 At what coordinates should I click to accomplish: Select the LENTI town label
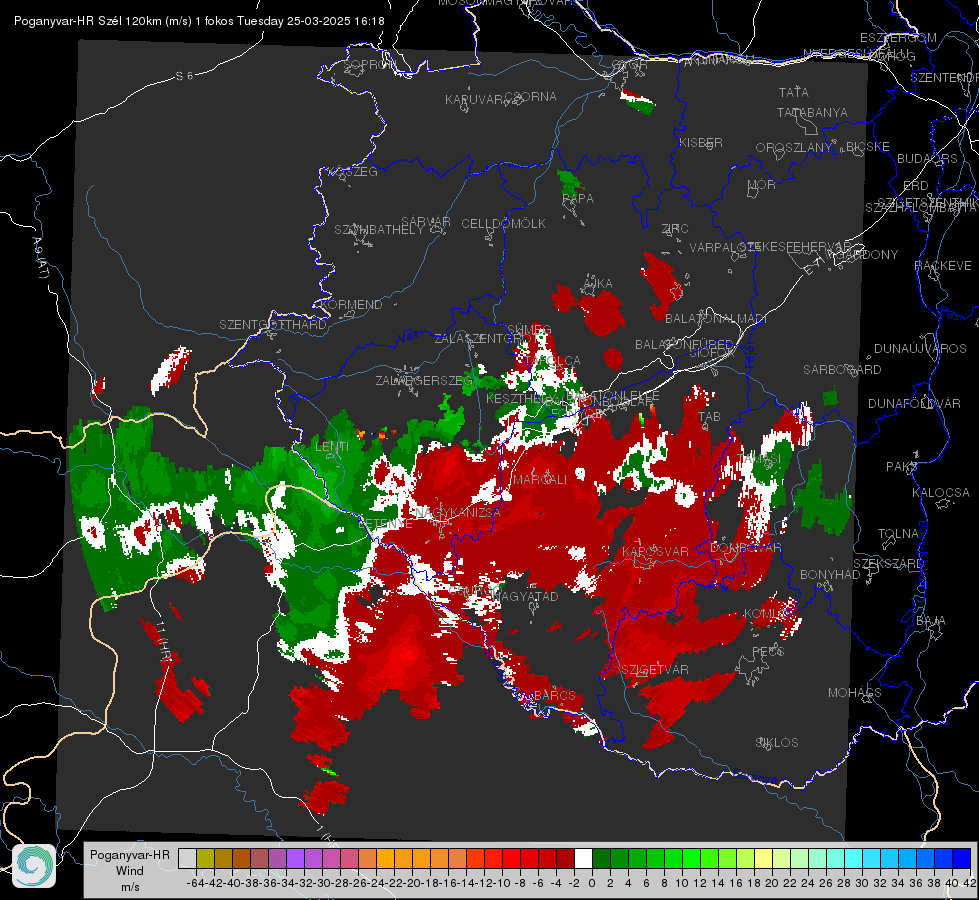point(332,447)
